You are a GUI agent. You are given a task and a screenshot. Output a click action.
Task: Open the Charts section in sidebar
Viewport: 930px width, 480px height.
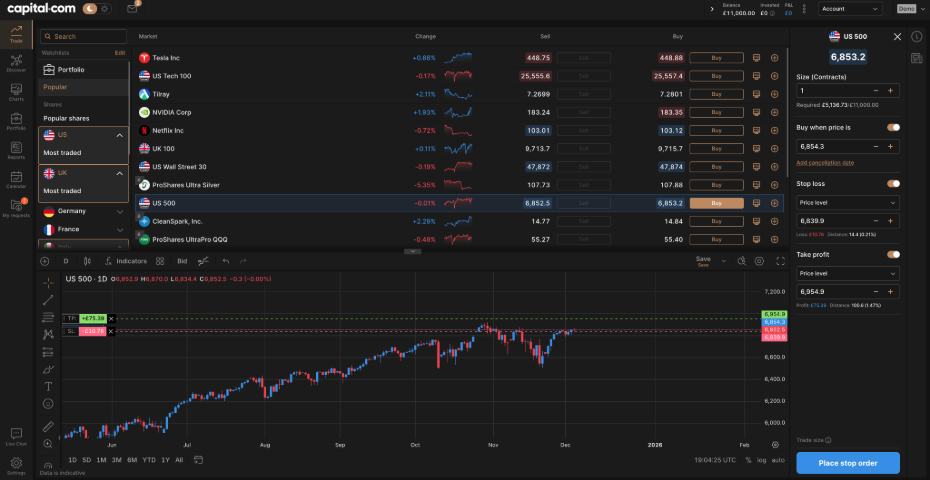tap(16, 93)
